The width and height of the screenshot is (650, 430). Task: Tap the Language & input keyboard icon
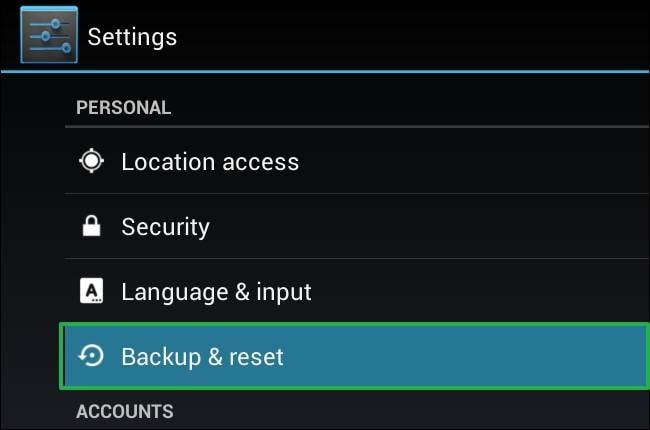(92, 292)
